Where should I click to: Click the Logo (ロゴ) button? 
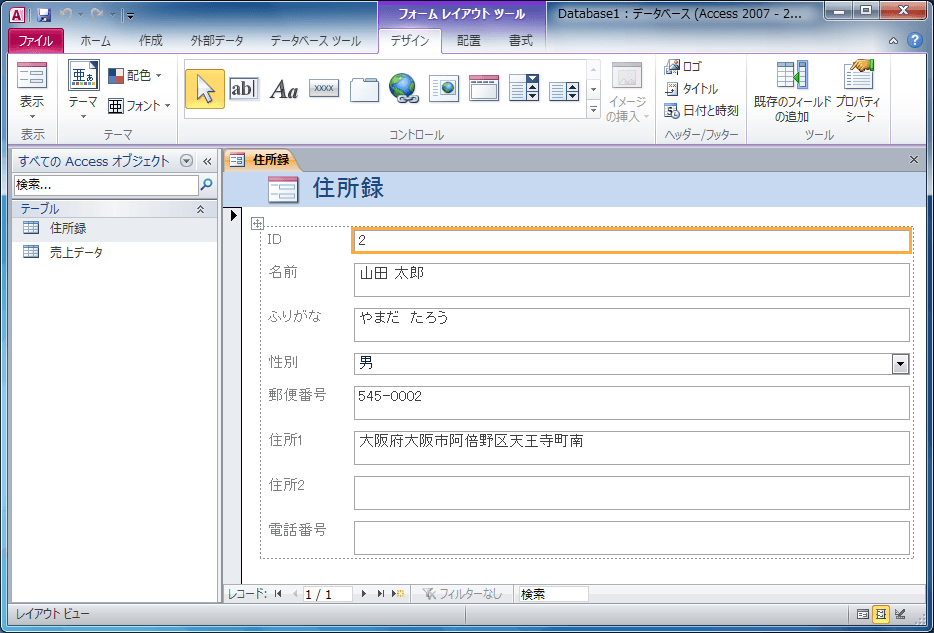tap(683, 67)
